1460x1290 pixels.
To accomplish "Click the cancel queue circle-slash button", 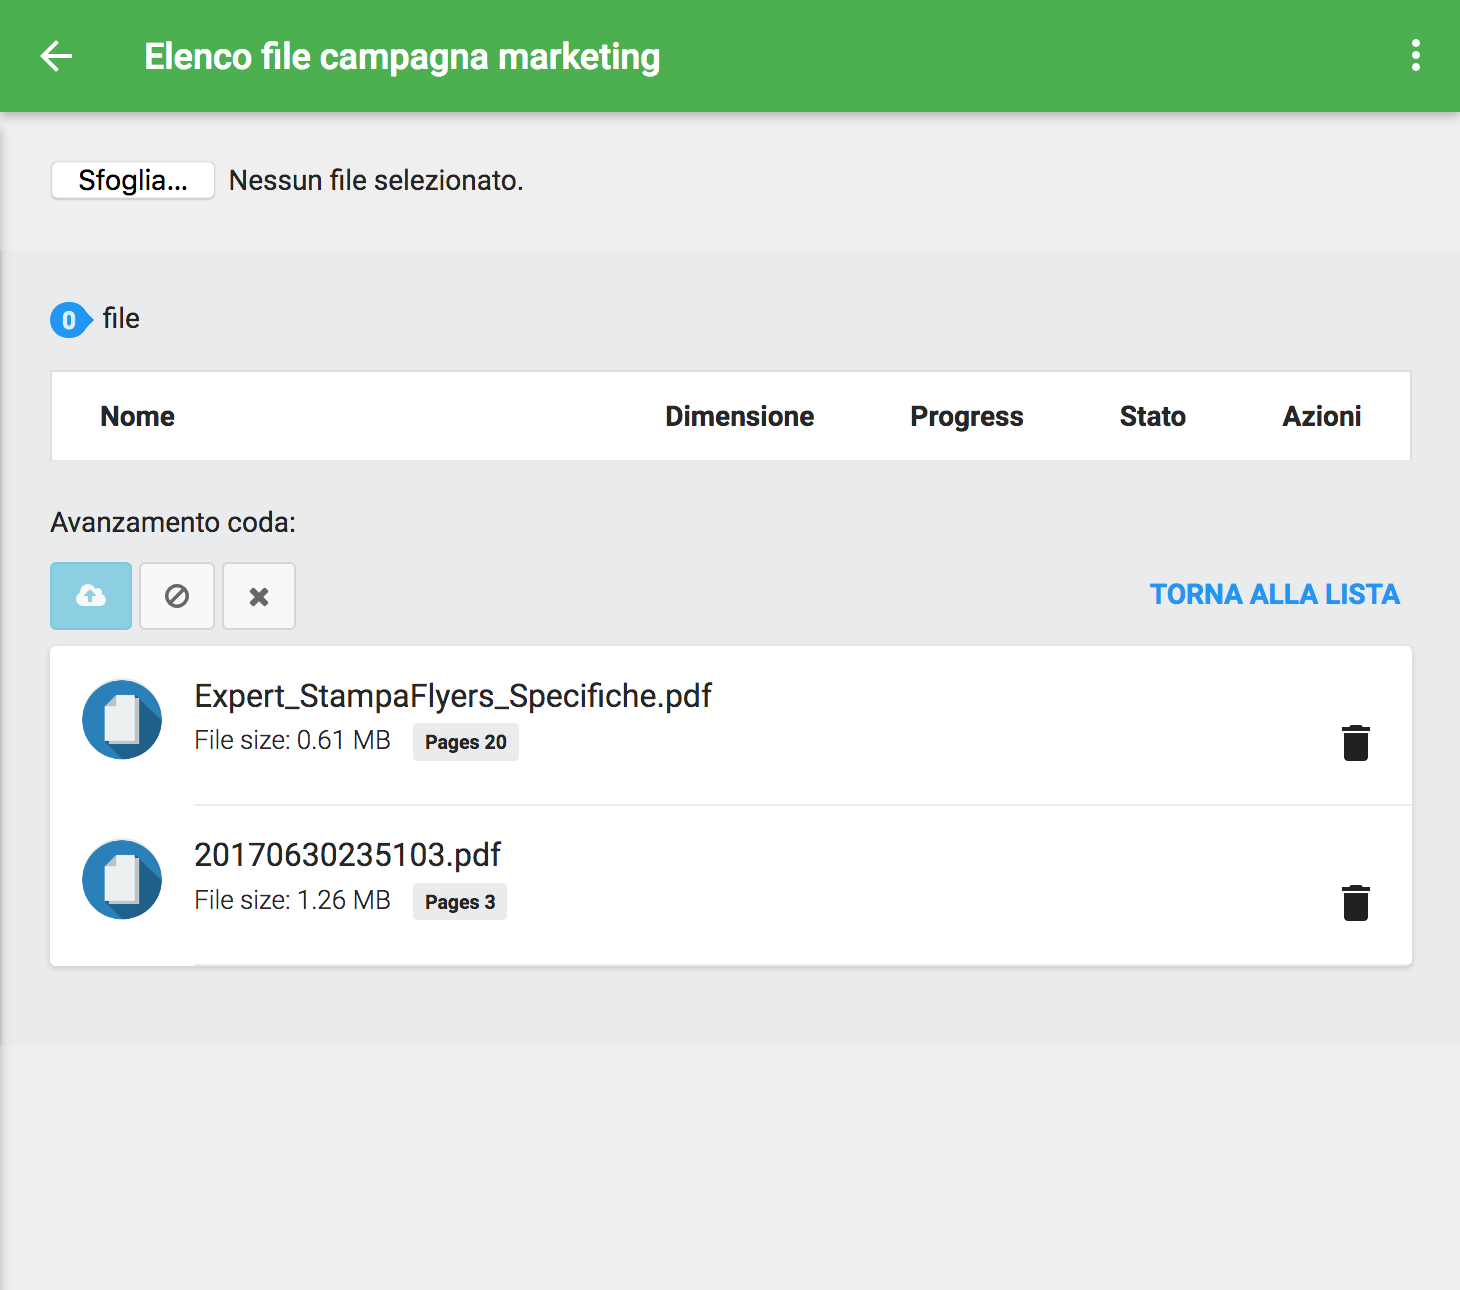I will [x=177, y=596].
